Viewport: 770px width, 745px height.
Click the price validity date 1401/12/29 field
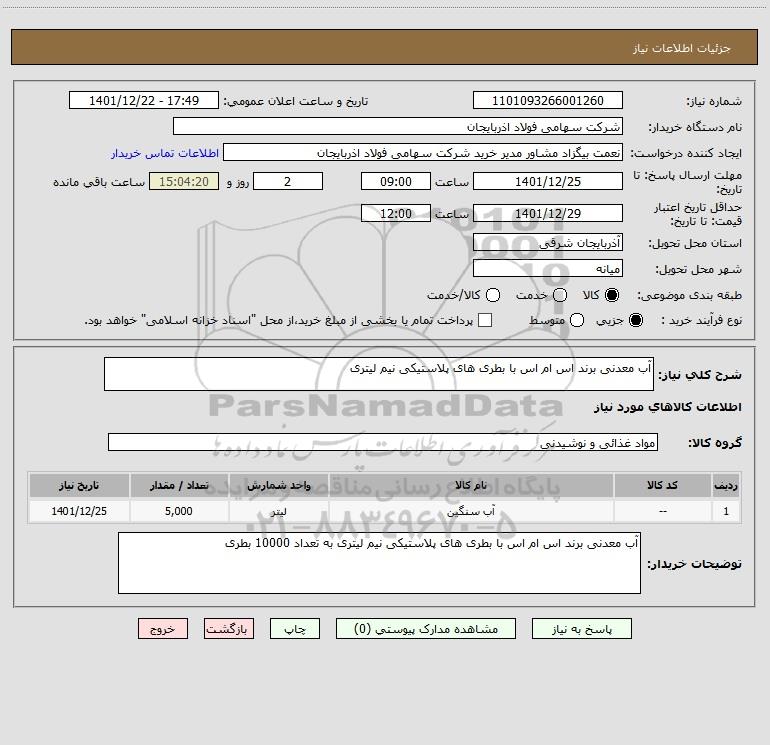[x=548, y=213]
